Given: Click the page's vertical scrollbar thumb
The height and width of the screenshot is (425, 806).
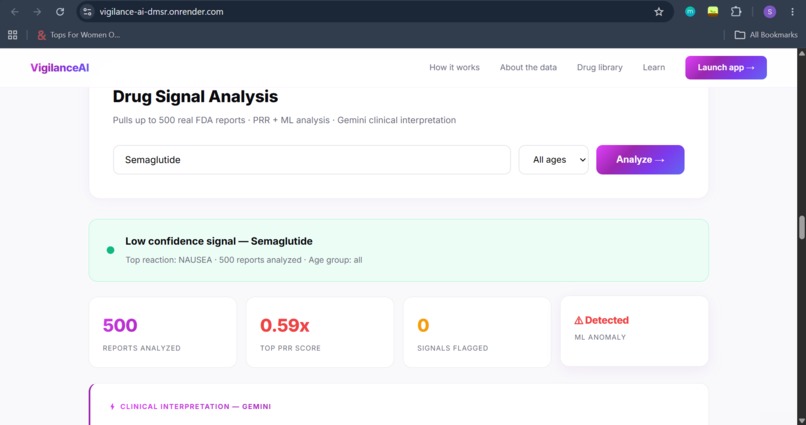Looking at the screenshot, I should (x=801, y=227).
